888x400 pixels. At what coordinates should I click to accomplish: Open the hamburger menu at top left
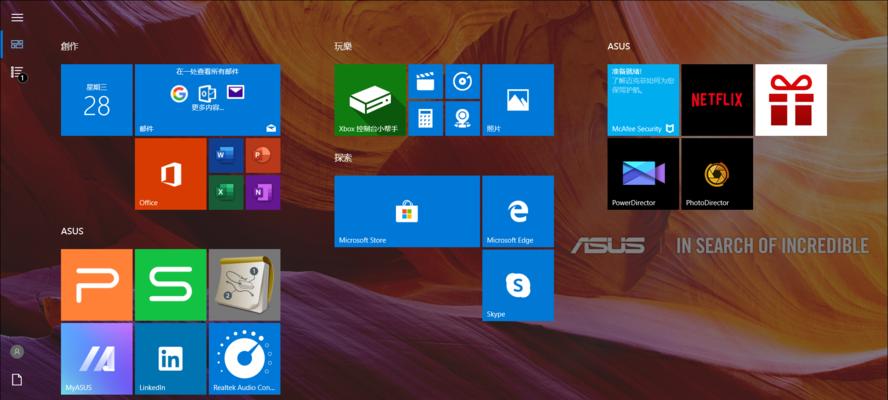17,17
